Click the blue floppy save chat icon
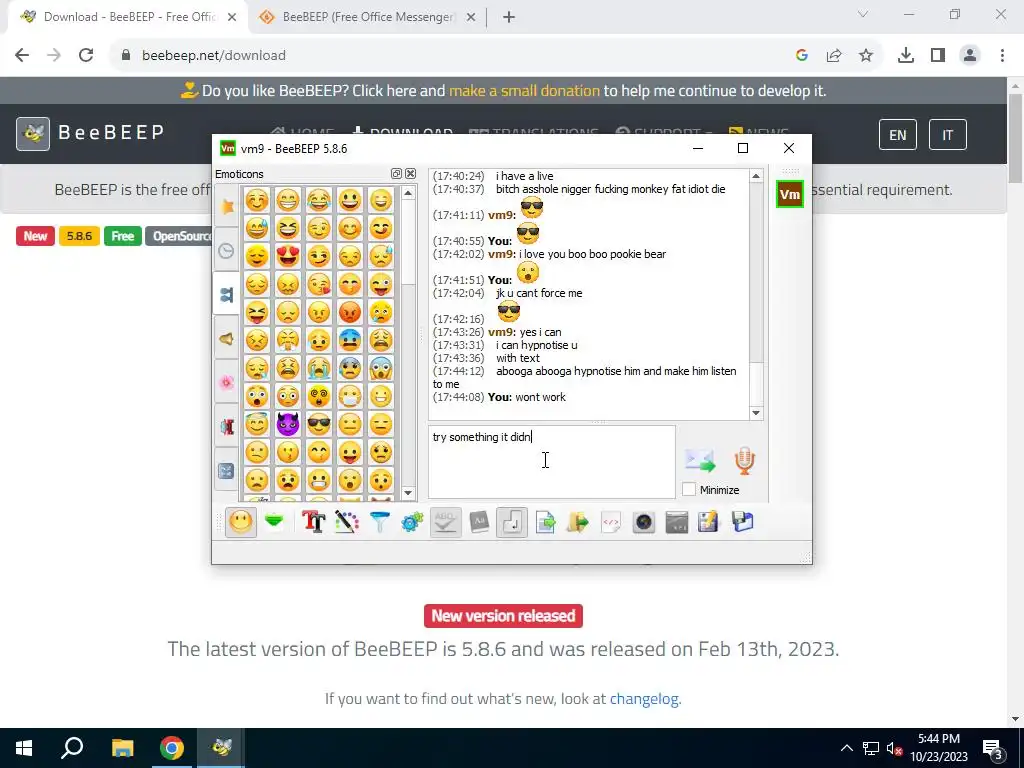1024x768 pixels. pos(743,522)
